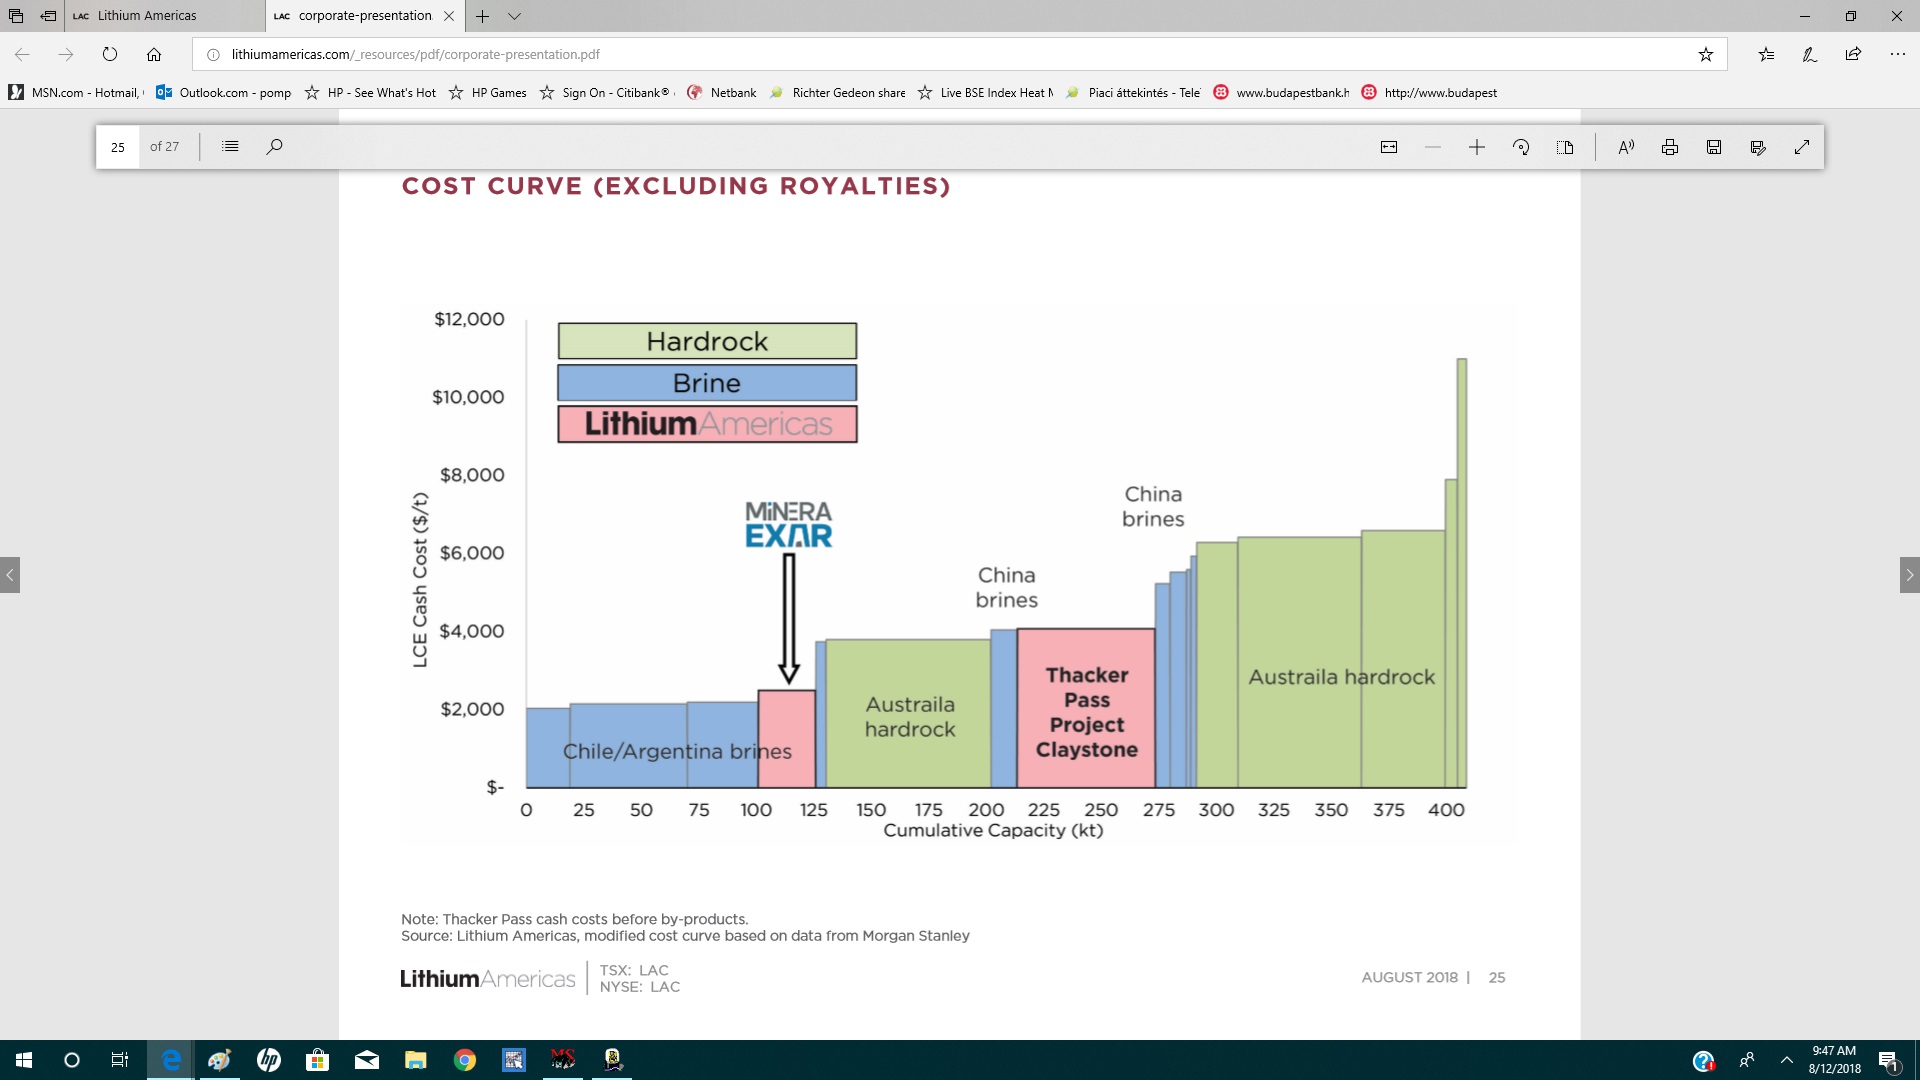This screenshot has height=1080, width=1920.
Task: Open the Piaci áttekintés bookmark
Action: click(1133, 92)
